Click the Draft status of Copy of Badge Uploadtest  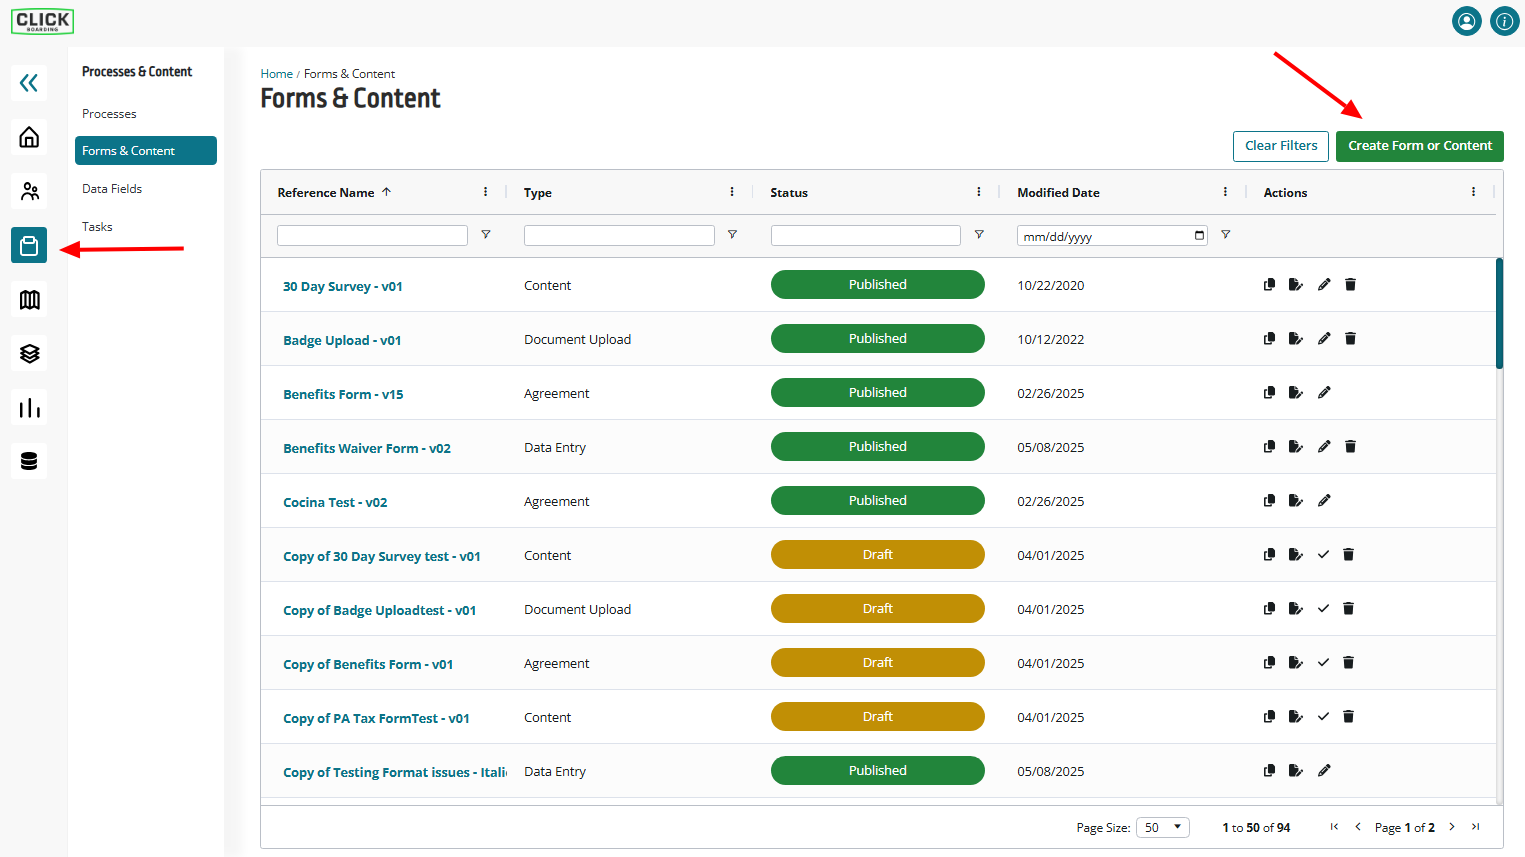click(878, 609)
